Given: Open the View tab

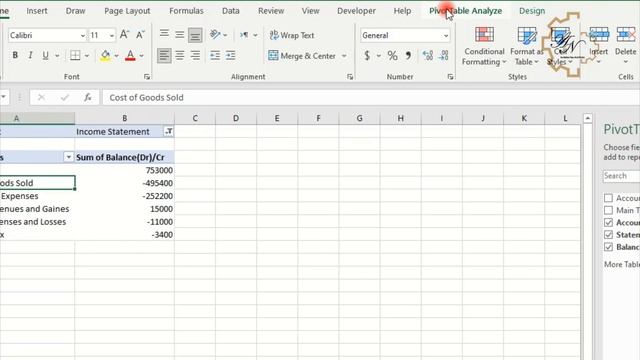Looking at the screenshot, I should (310, 11).
